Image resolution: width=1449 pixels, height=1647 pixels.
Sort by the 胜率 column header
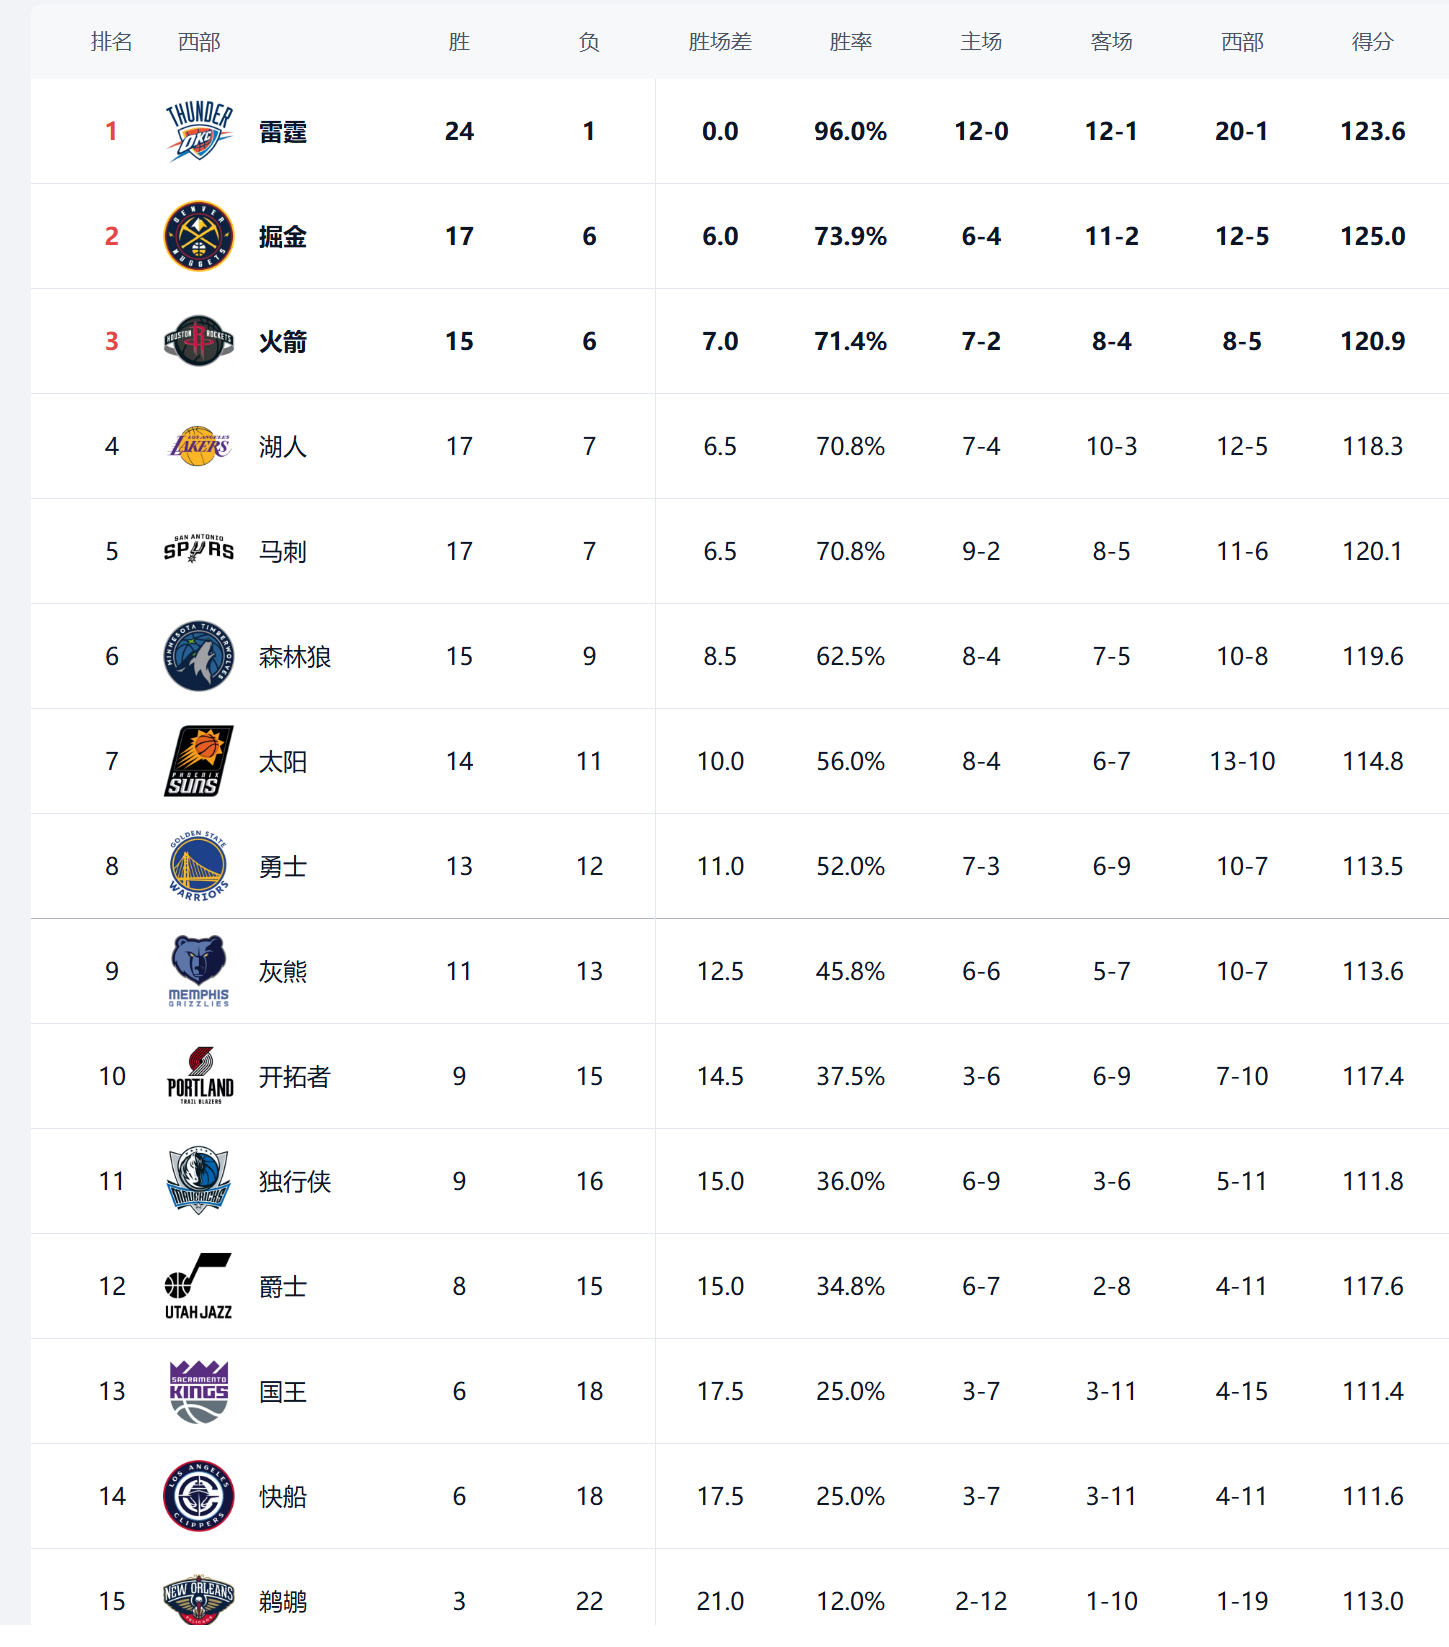[x=850, y=42]
